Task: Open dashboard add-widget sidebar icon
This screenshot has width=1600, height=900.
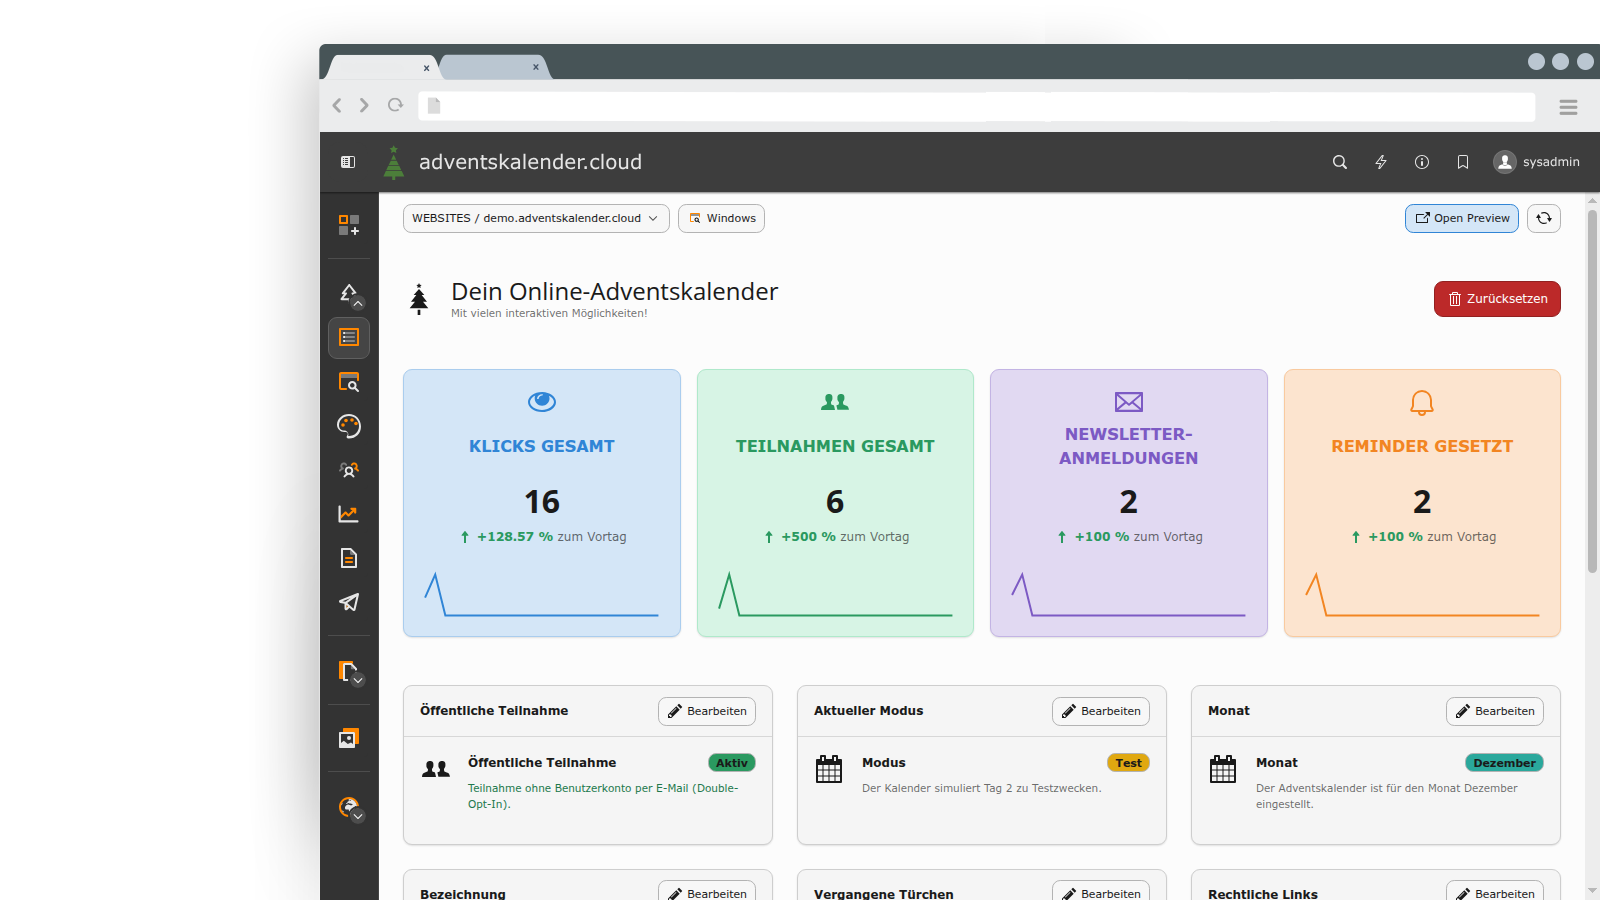Action: click(349, 225)
